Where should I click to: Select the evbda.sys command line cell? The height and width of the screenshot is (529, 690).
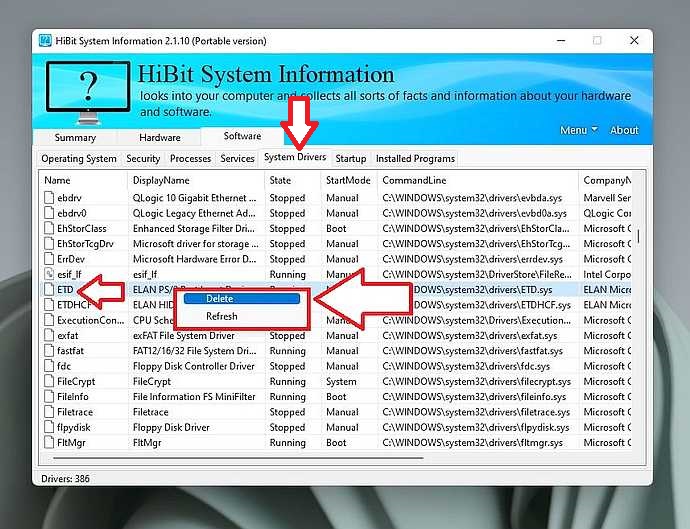472,198
